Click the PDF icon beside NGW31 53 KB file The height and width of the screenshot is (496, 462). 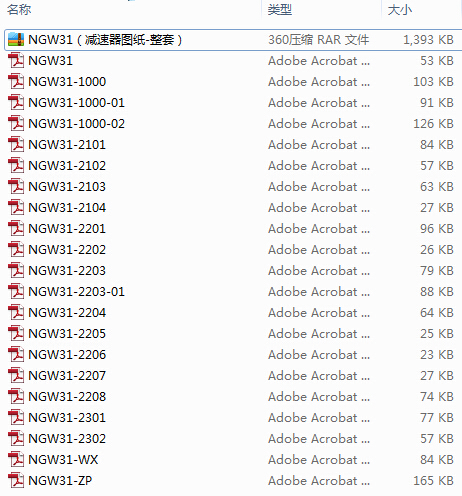(x=16, y=60)
